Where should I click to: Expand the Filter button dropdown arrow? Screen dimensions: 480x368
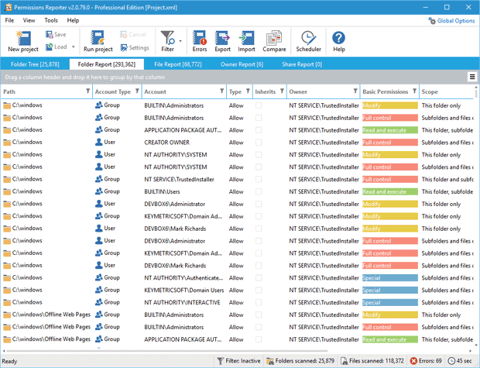[180, 41]
